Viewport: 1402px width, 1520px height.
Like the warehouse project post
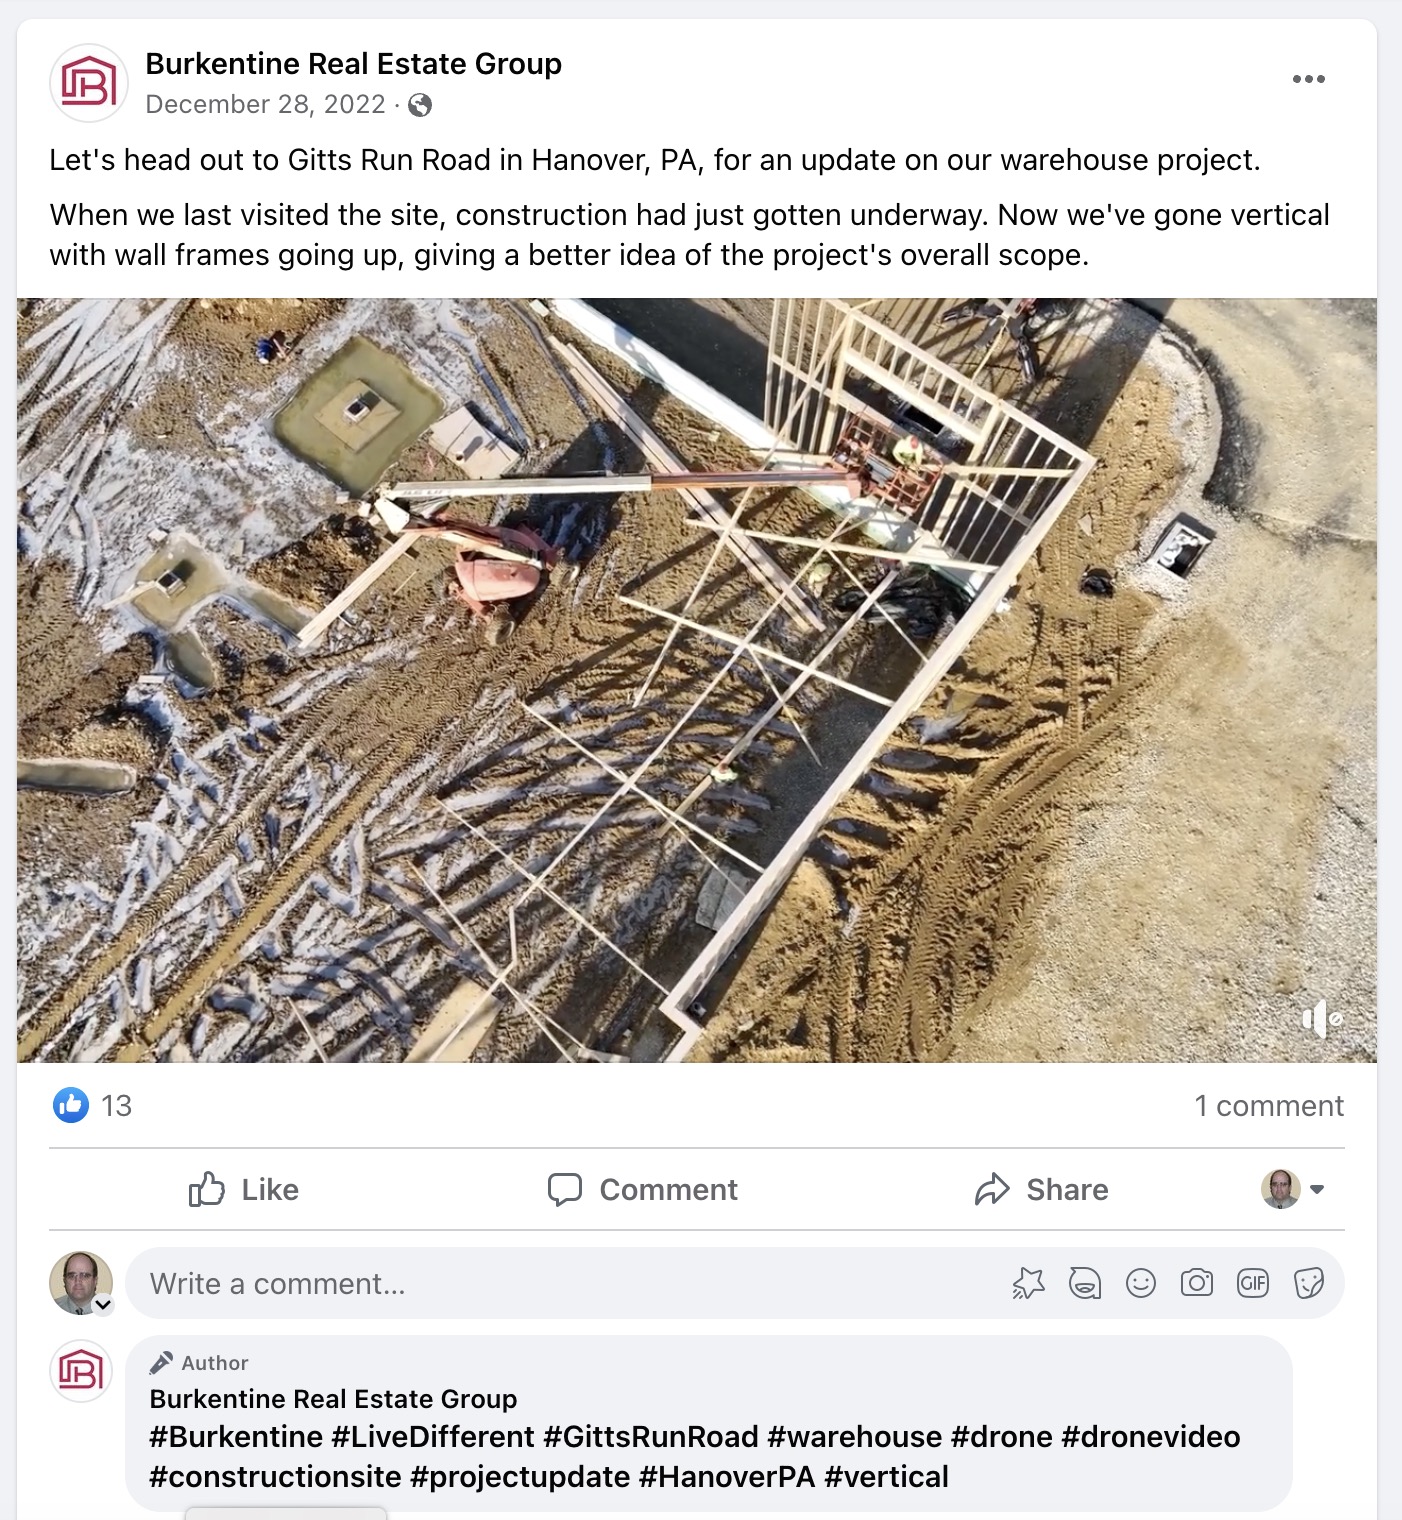(244, 1189)
